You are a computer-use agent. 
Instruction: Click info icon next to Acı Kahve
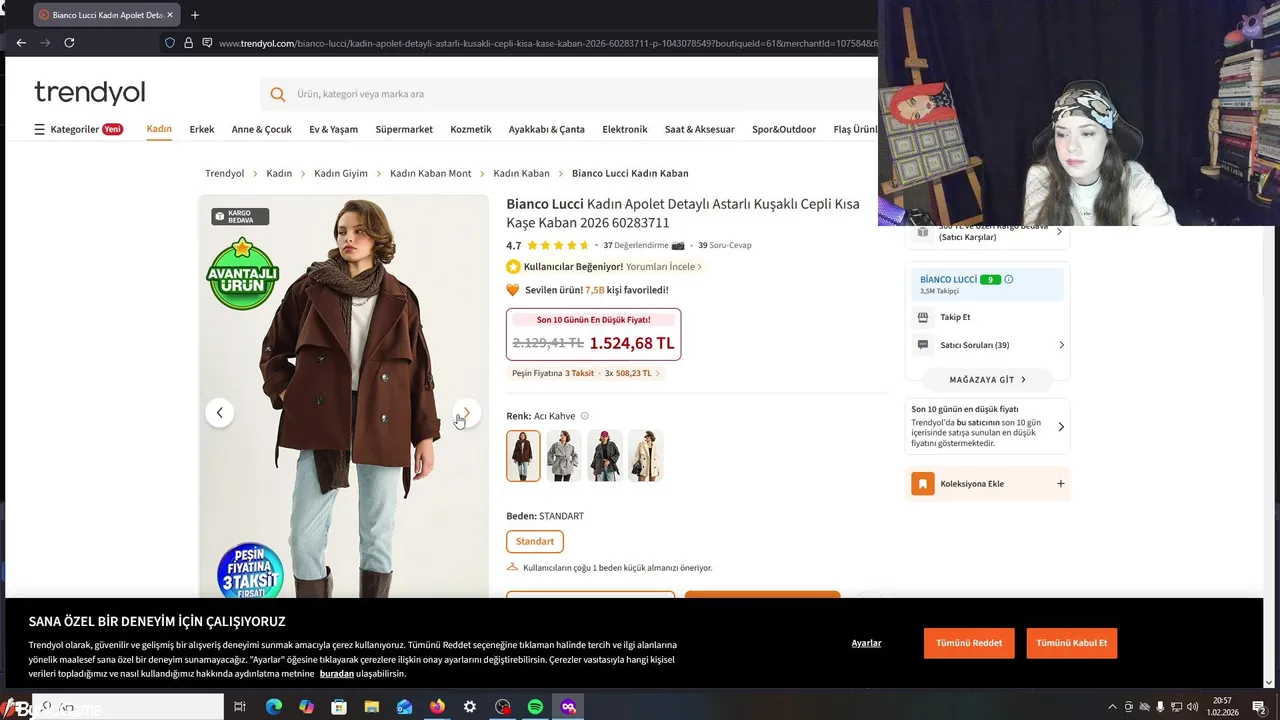pos(585,416)
